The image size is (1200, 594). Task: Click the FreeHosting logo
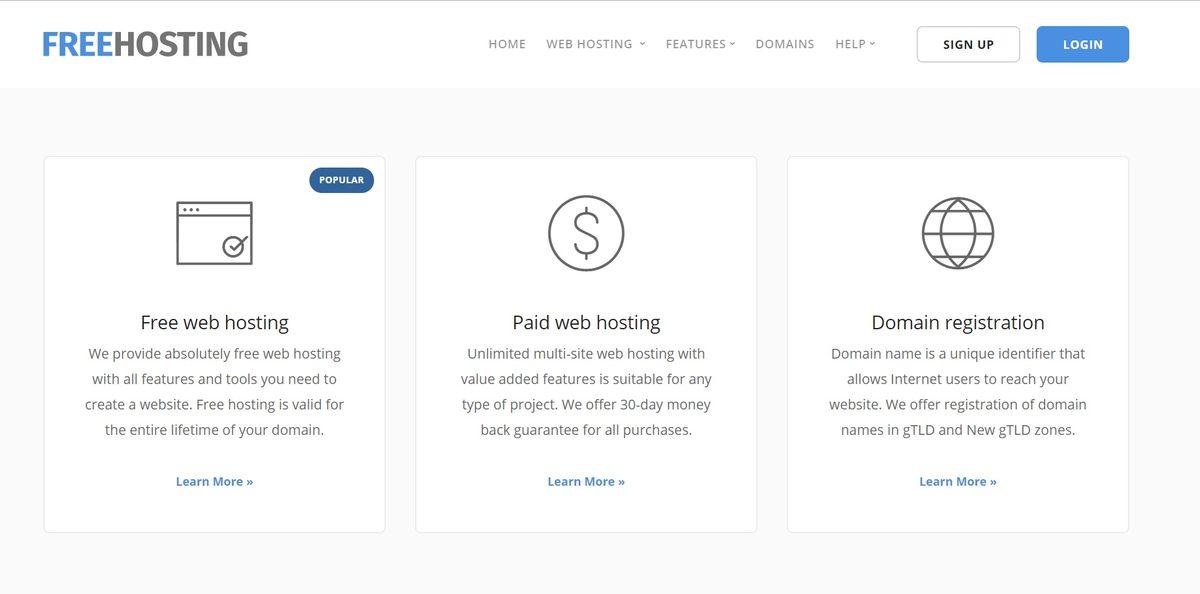[x=144, y=43]
